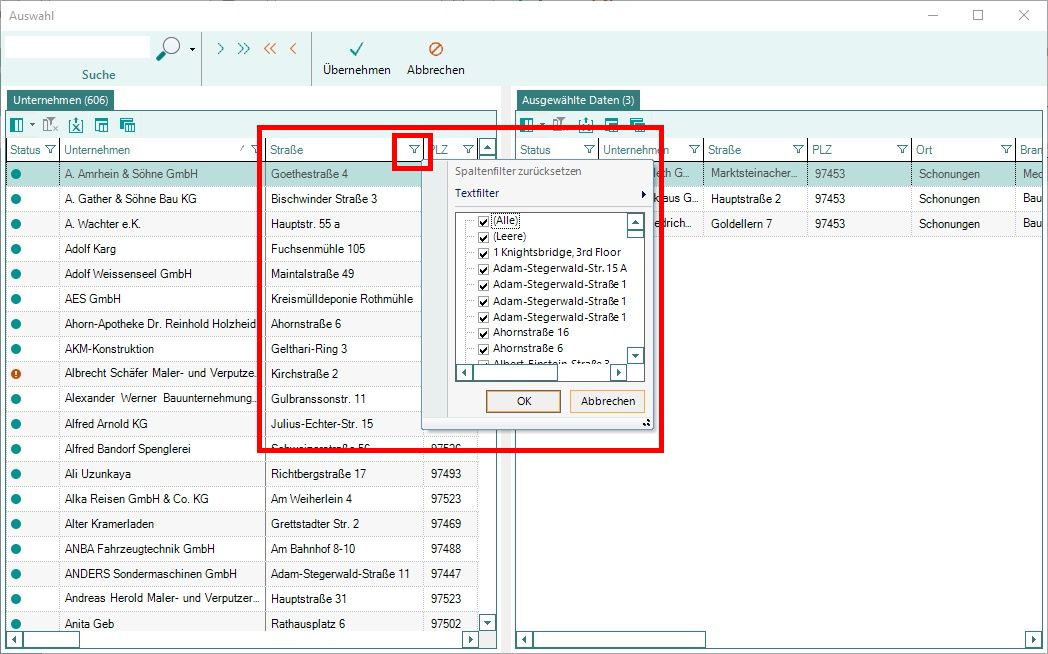1048x654 pixels.
Task: Open the Straße column filter icon
Action: click(414, 150)
